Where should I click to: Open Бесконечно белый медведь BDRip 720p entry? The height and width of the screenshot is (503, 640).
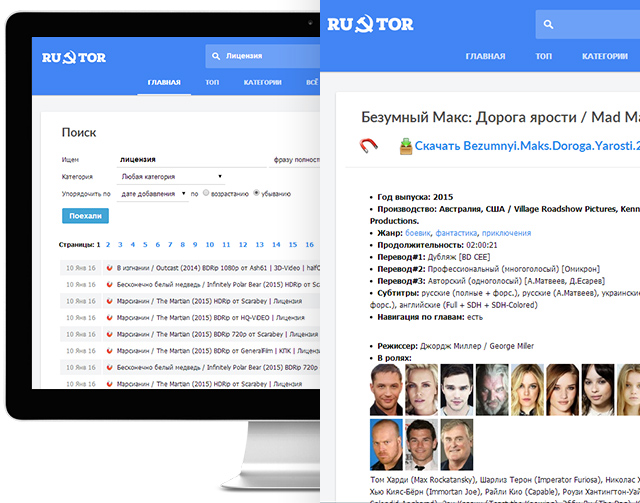click(217, 367)
